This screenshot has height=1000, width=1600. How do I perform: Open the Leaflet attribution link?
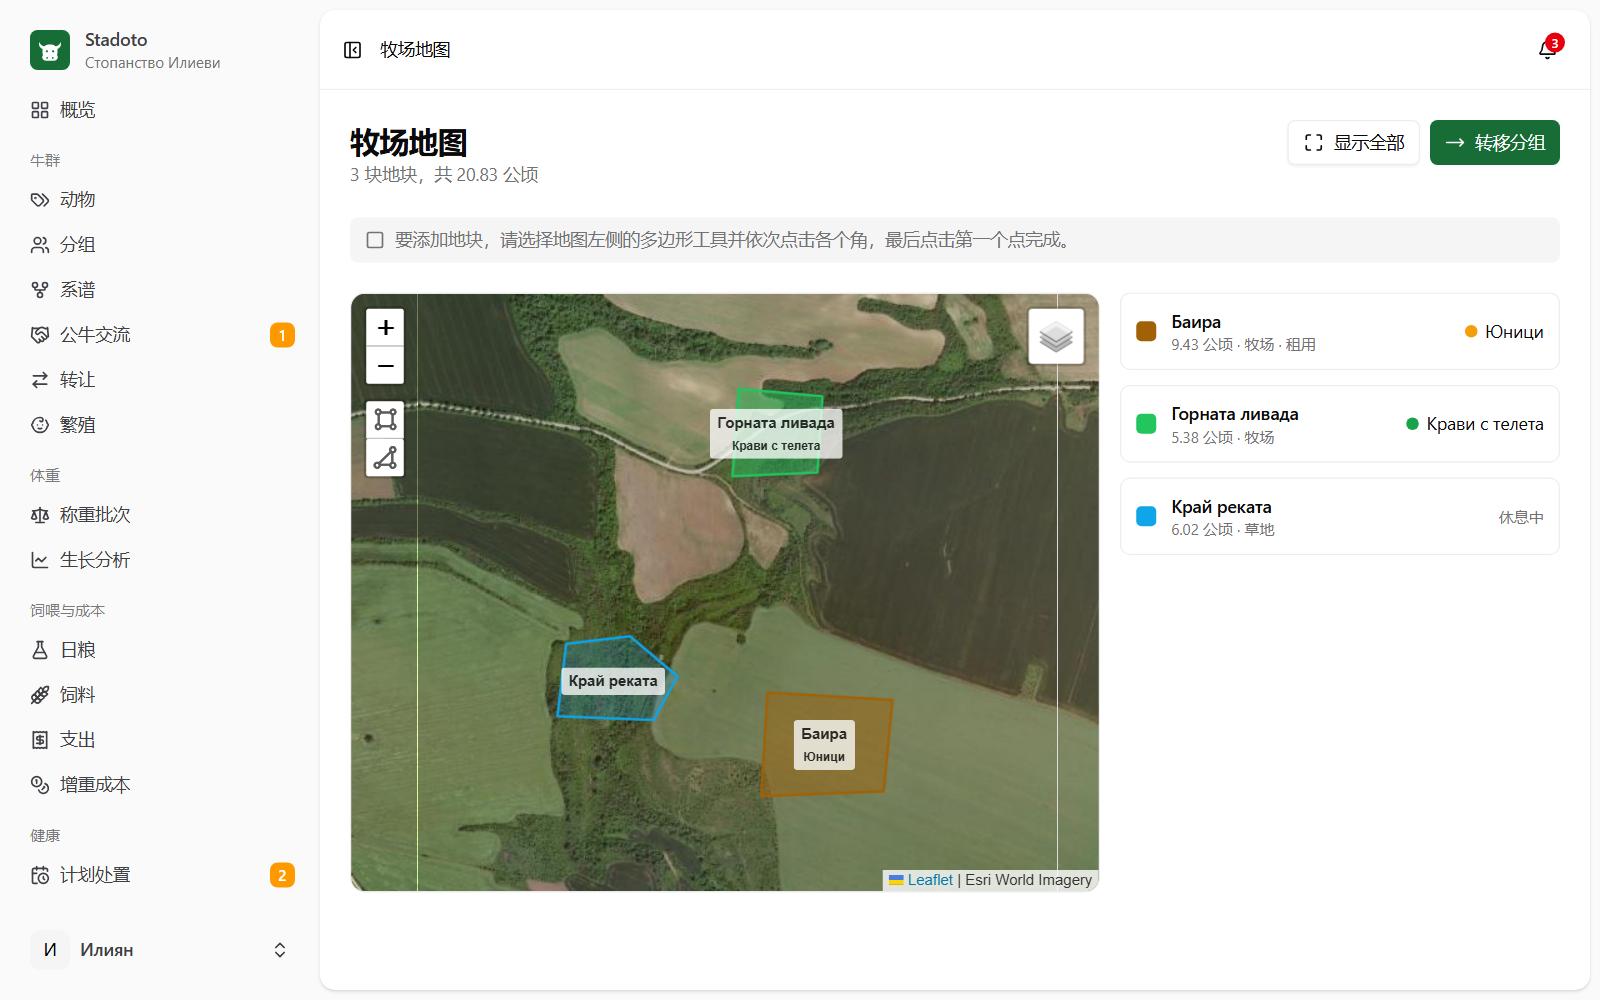tap(930, 880)
